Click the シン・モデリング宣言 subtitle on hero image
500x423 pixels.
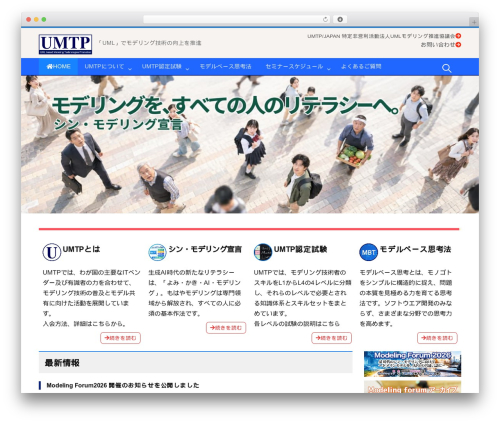tap(118, 124)
